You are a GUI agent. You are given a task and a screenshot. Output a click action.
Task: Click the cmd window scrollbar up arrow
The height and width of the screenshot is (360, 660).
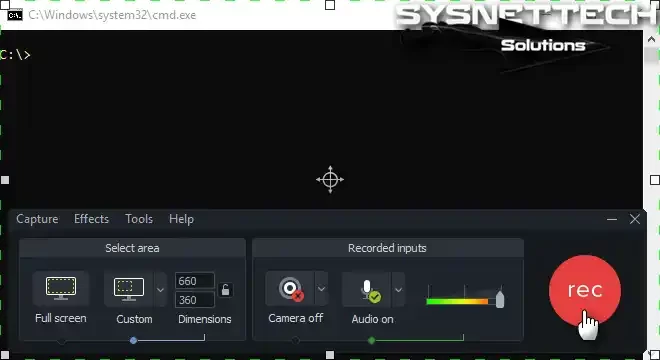[x=651, y=40]
